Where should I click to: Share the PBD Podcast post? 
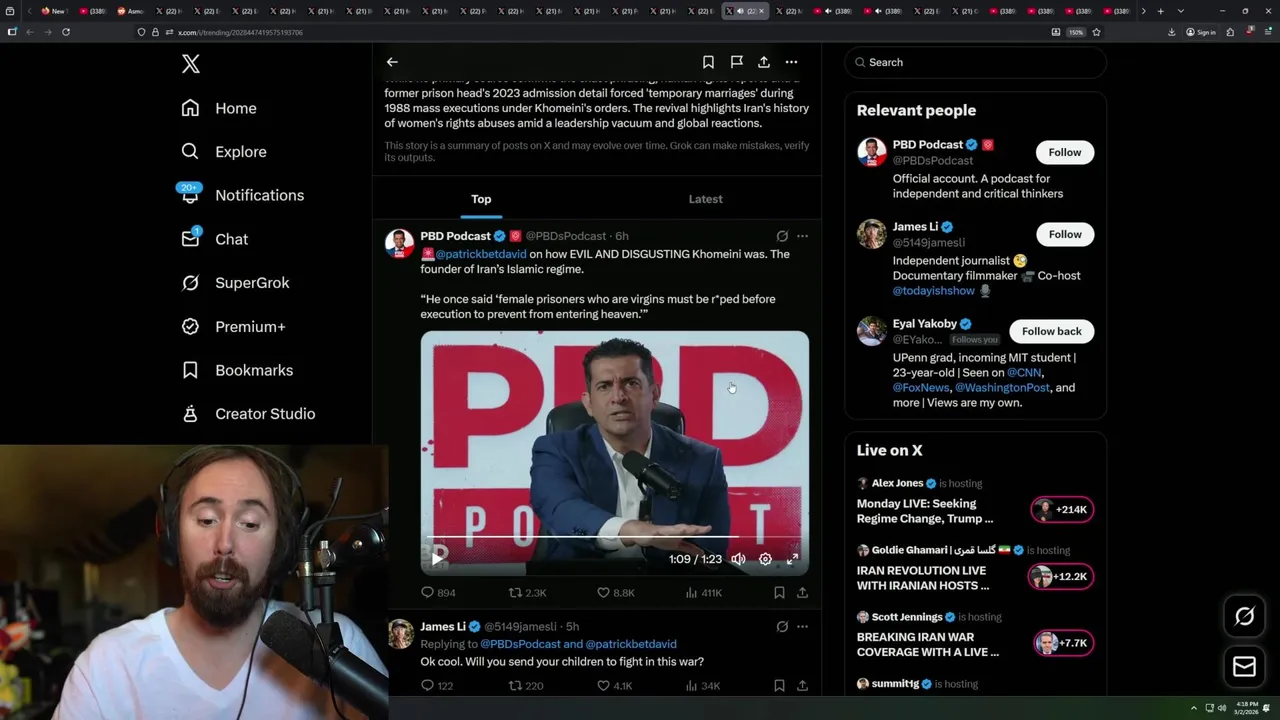coord(802,593)
